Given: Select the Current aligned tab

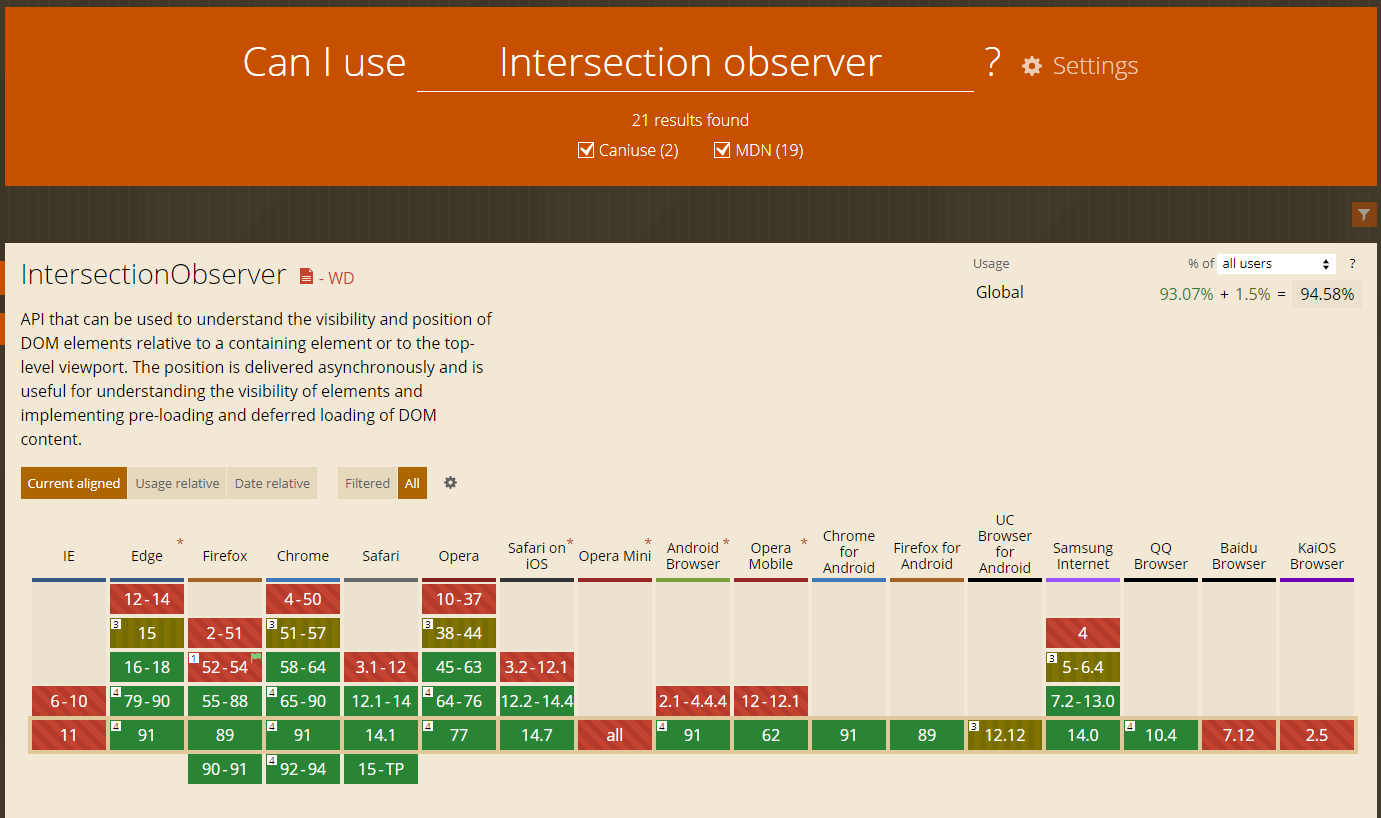Looking at the screenshot, I should click(74, 483).
